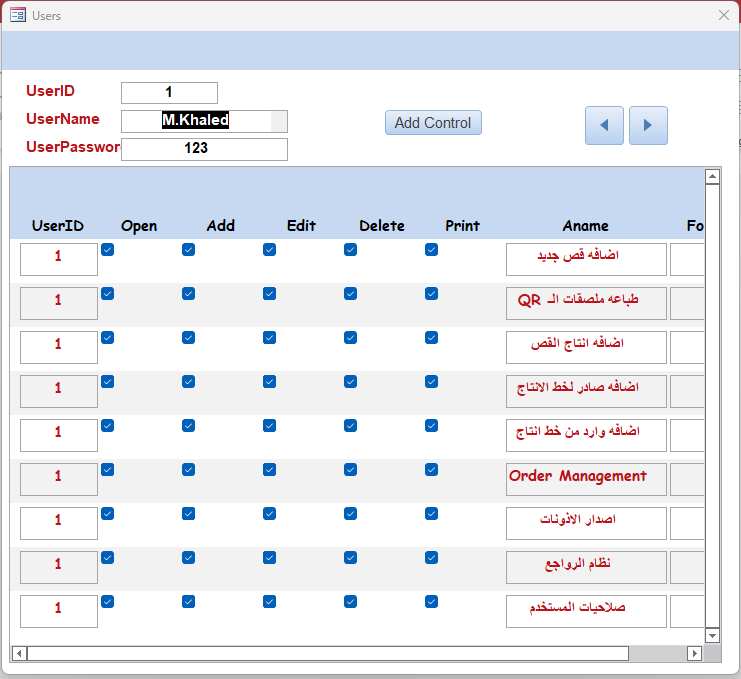Screen dimensions: 741x679
Task: Click subform scroll up arrow
Action: click(712, 177)
